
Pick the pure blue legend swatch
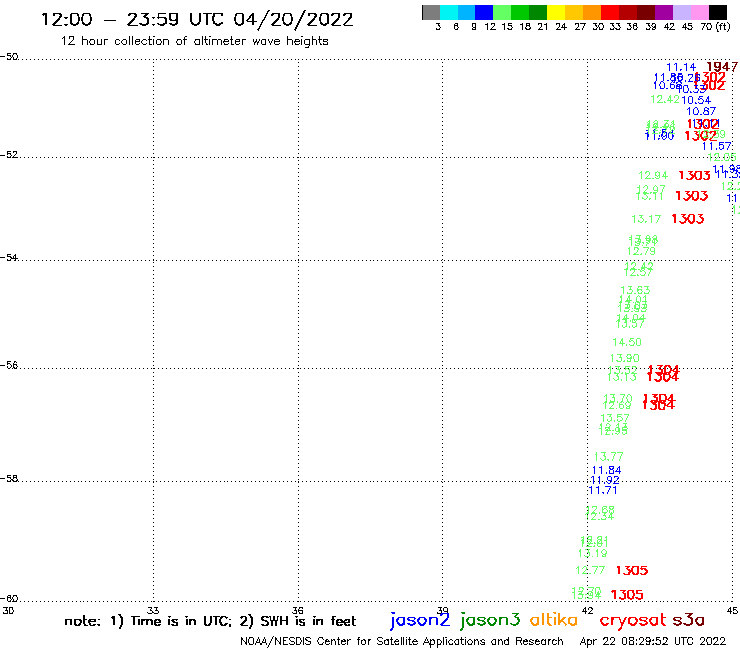(x=484, y=12)
